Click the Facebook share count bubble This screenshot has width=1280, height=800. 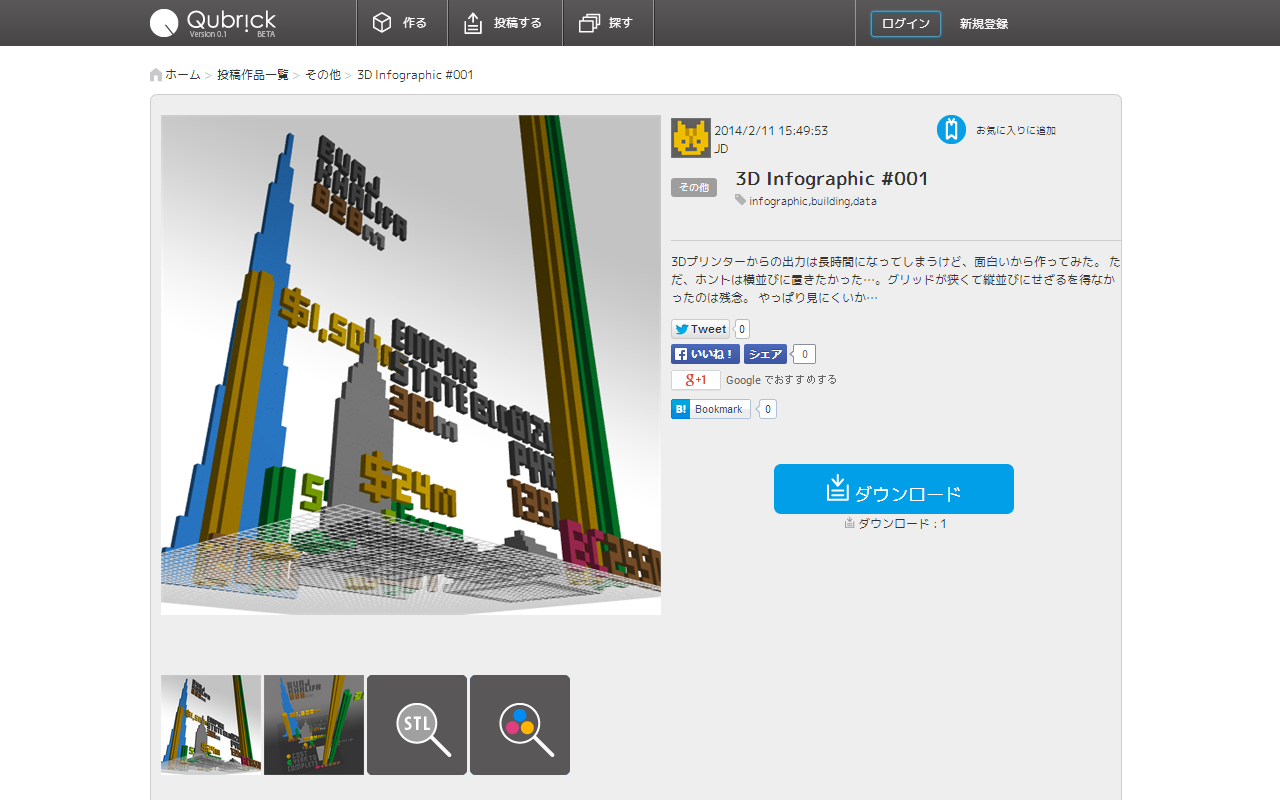(805, 354)
